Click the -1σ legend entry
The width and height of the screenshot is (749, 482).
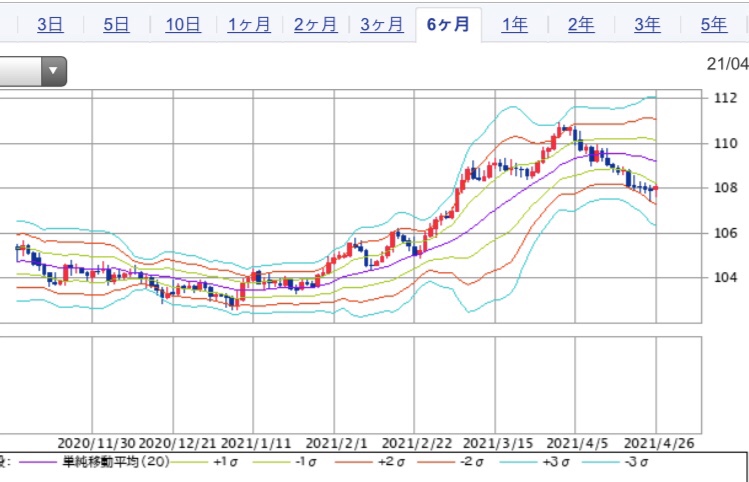[x=307, y=462]
